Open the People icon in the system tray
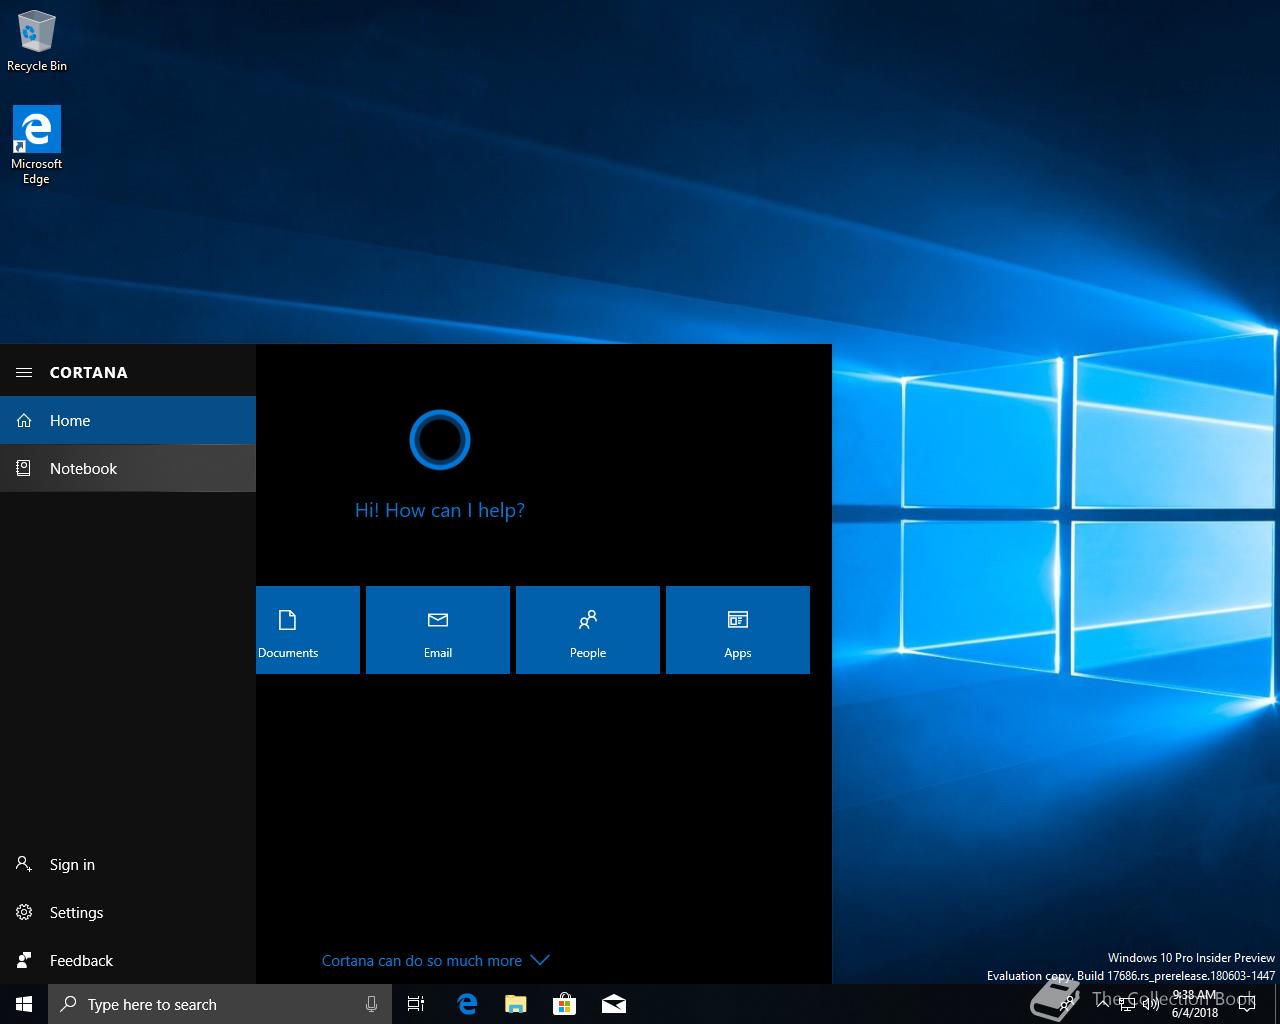 point(1068,1004)
